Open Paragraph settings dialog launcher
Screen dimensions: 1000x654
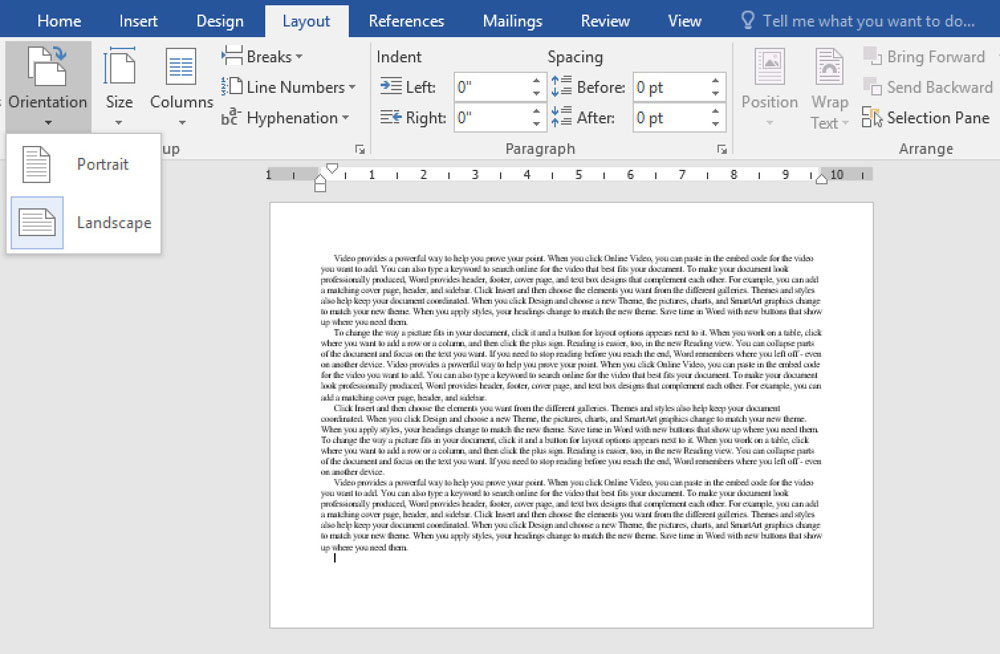[721, 149]
